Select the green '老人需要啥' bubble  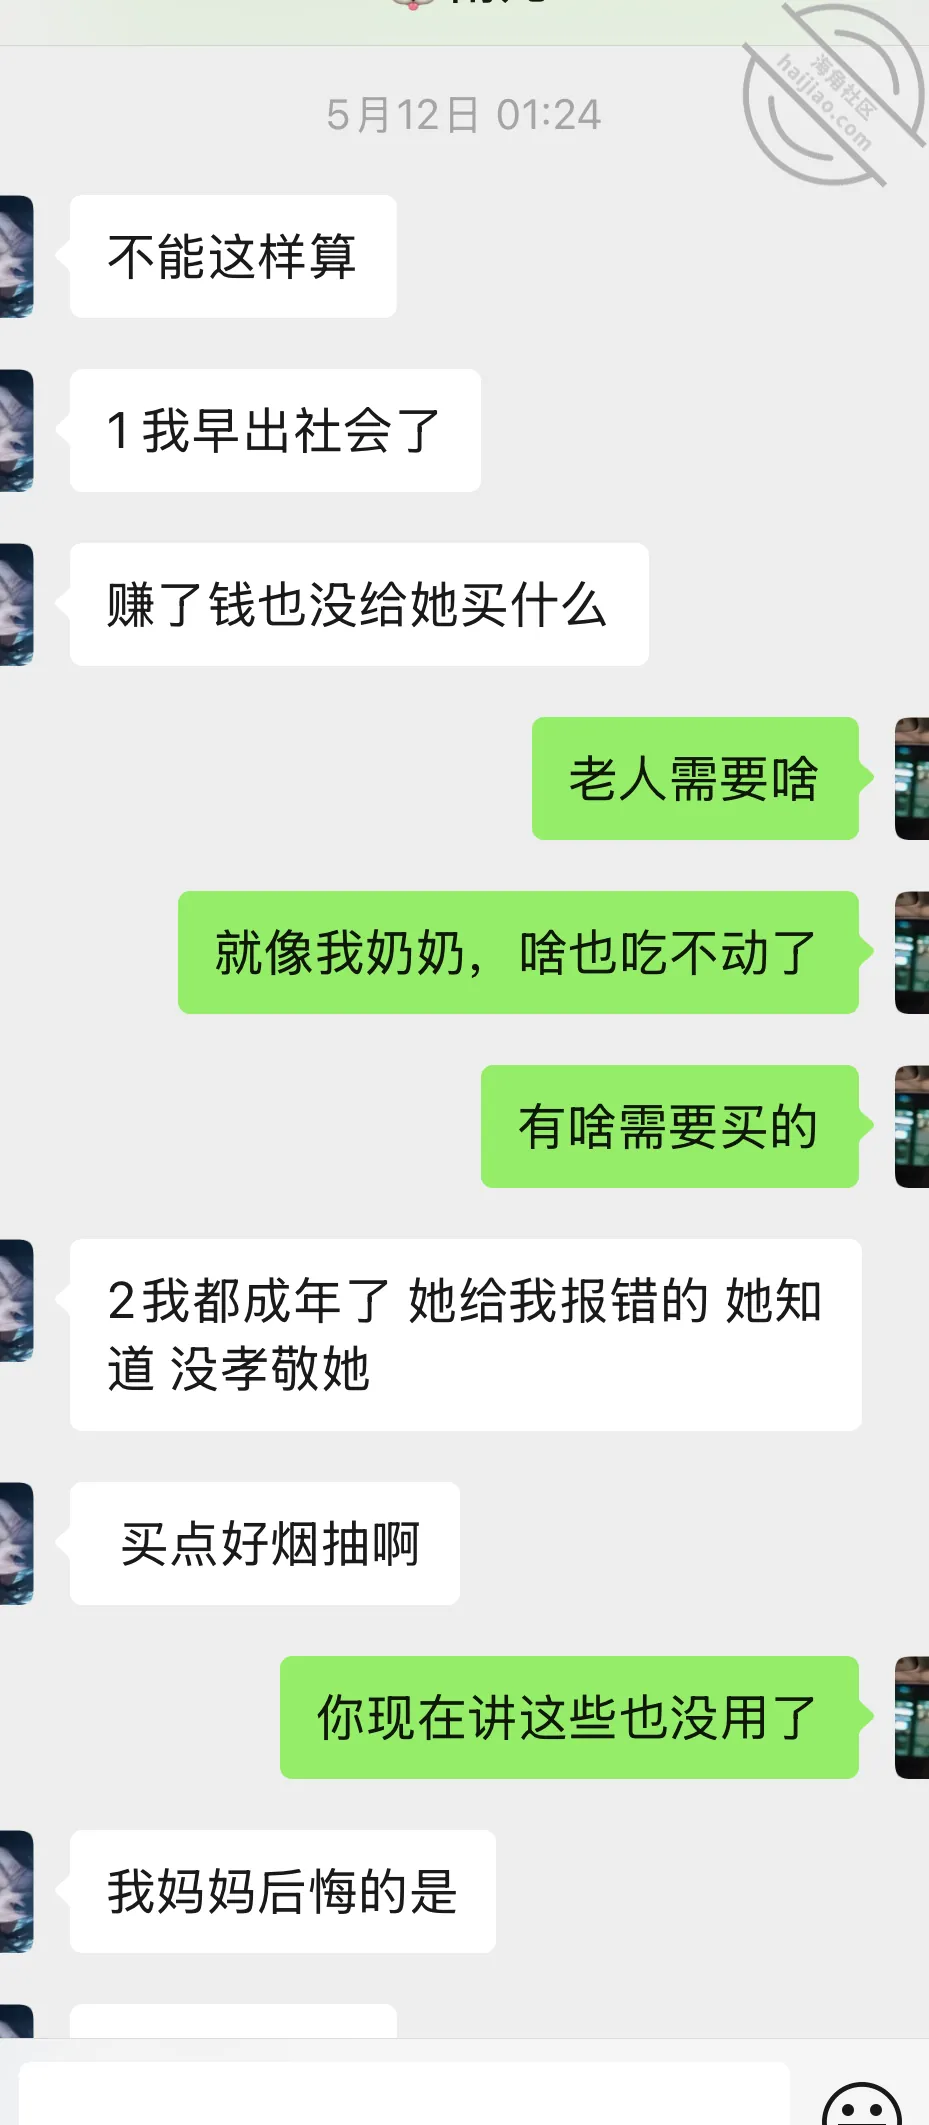pyautogui.click(x=695, y=778)
